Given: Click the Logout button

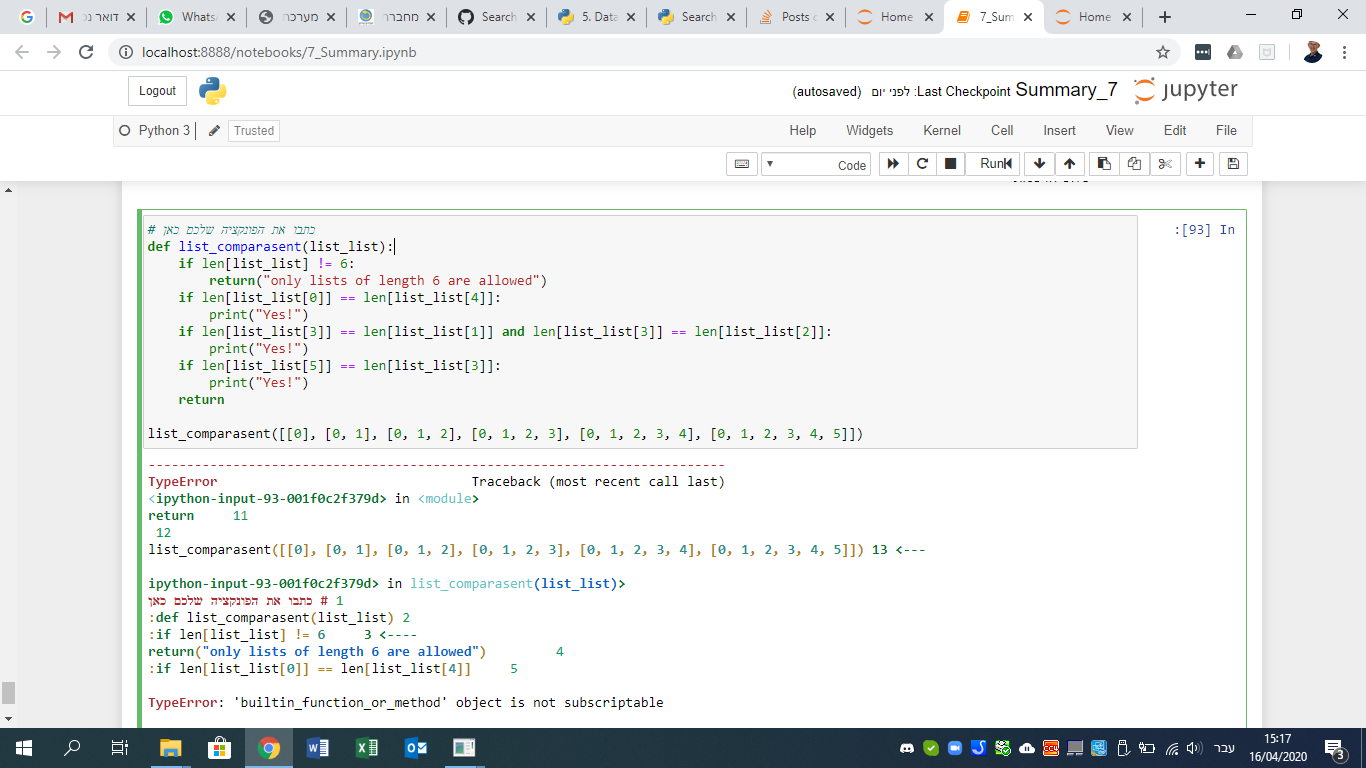Looking at the screenshot, I should (x=158, y=91).
